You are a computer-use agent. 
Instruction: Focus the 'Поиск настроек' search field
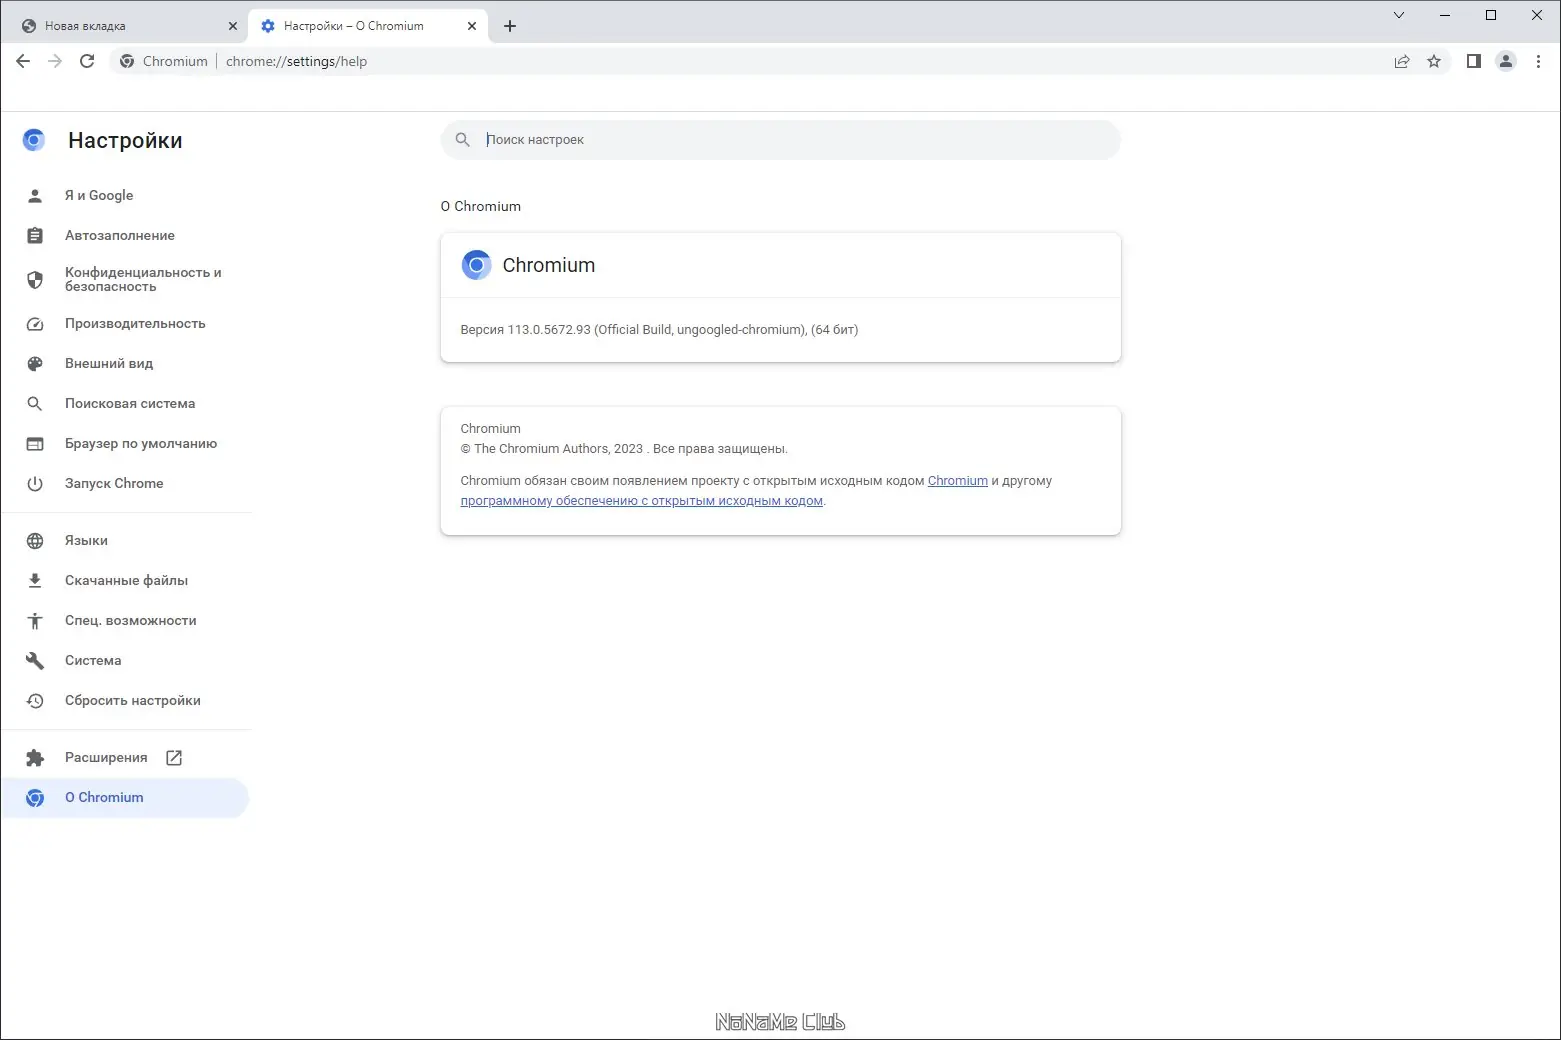click(781, 140)
